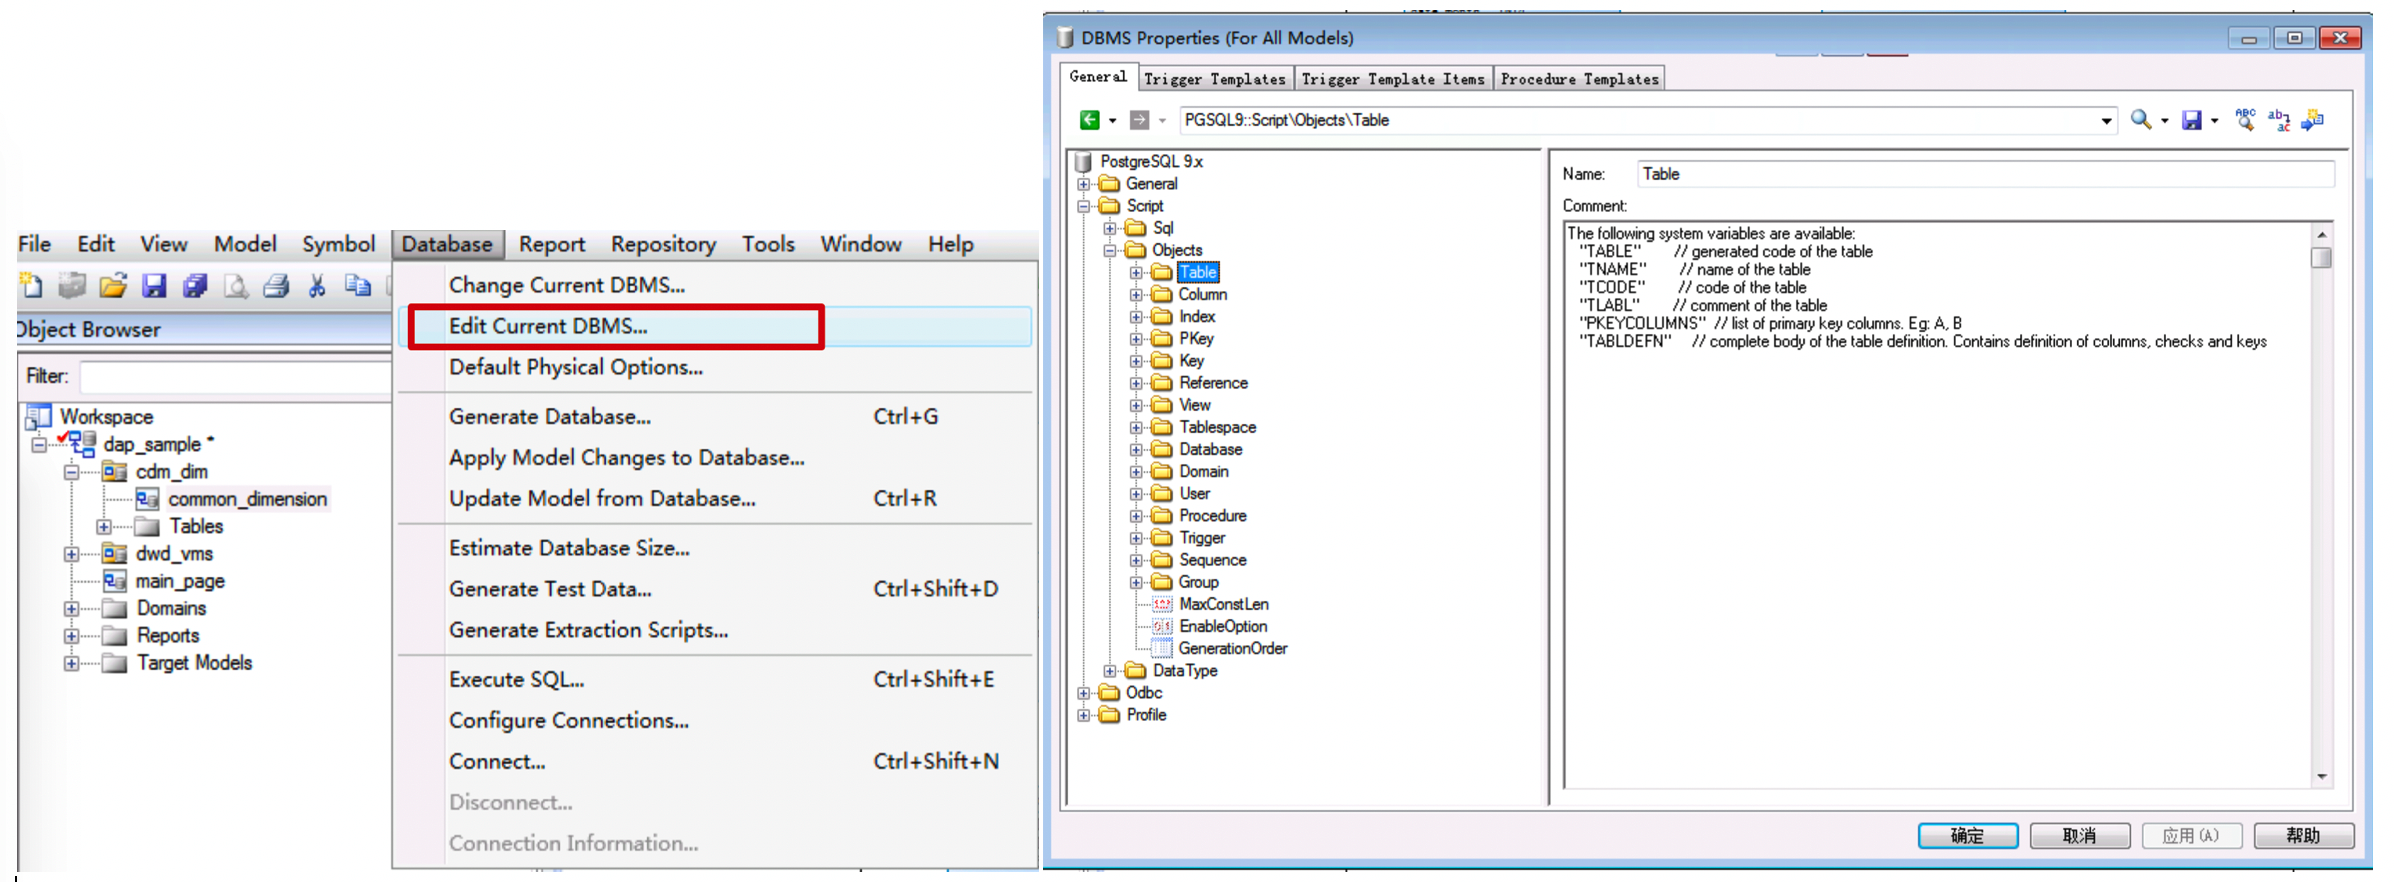
Task: Click the rightmost properties toolbar icon
Action: [x=2313, y=120]
